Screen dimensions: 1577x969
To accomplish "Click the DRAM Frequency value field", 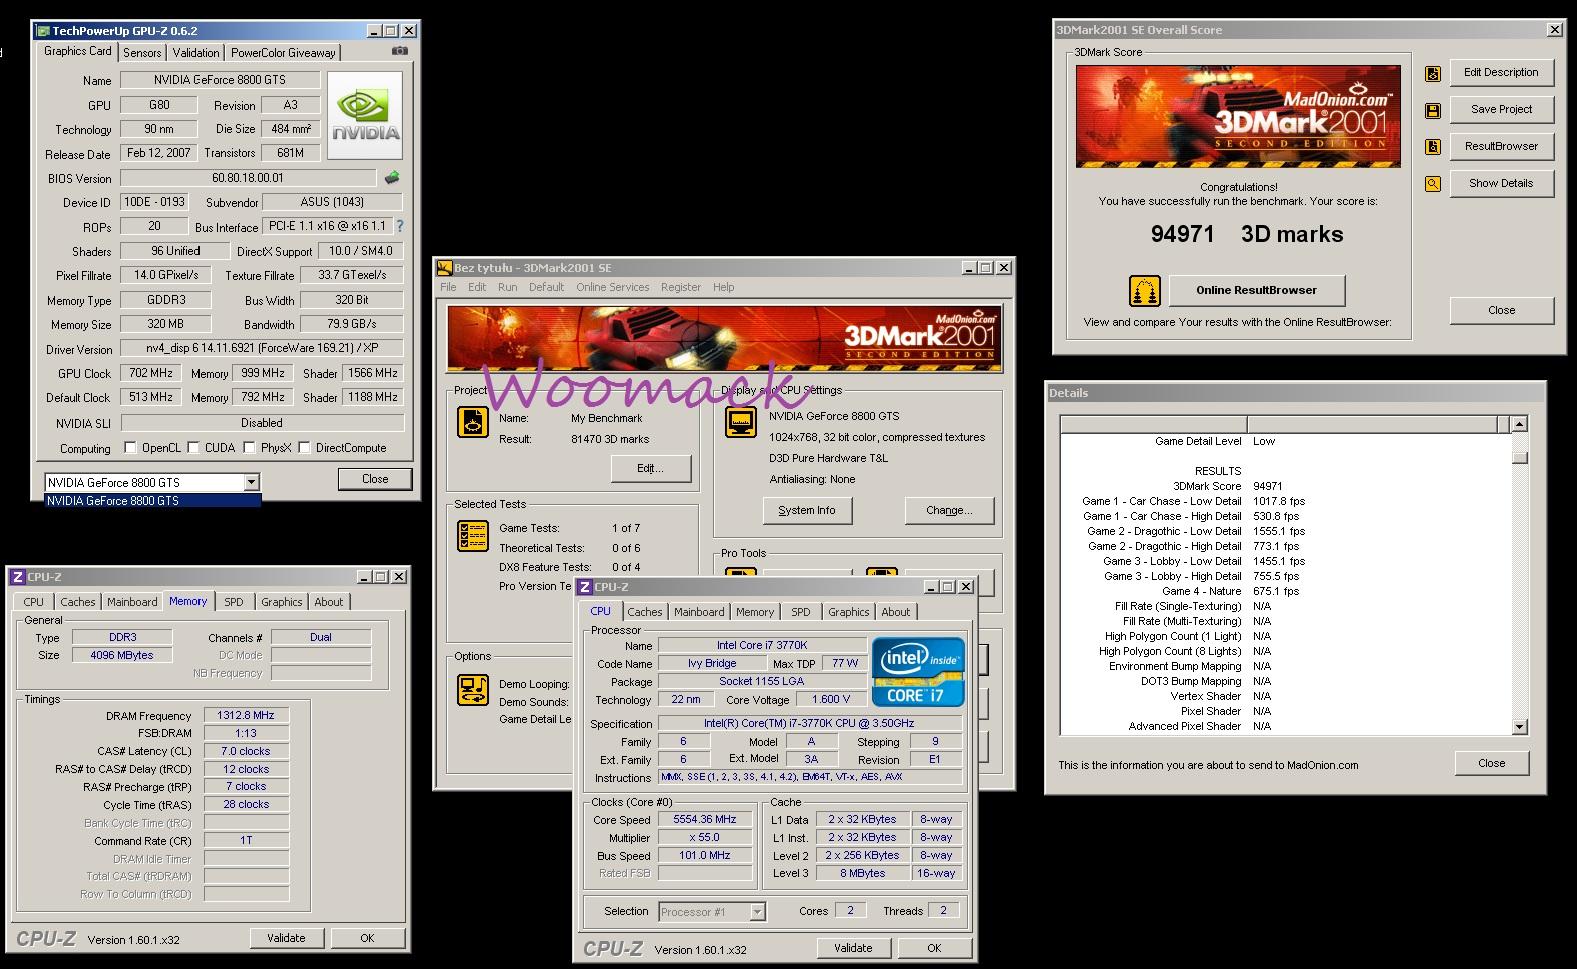I will click(x=247, y=716).
